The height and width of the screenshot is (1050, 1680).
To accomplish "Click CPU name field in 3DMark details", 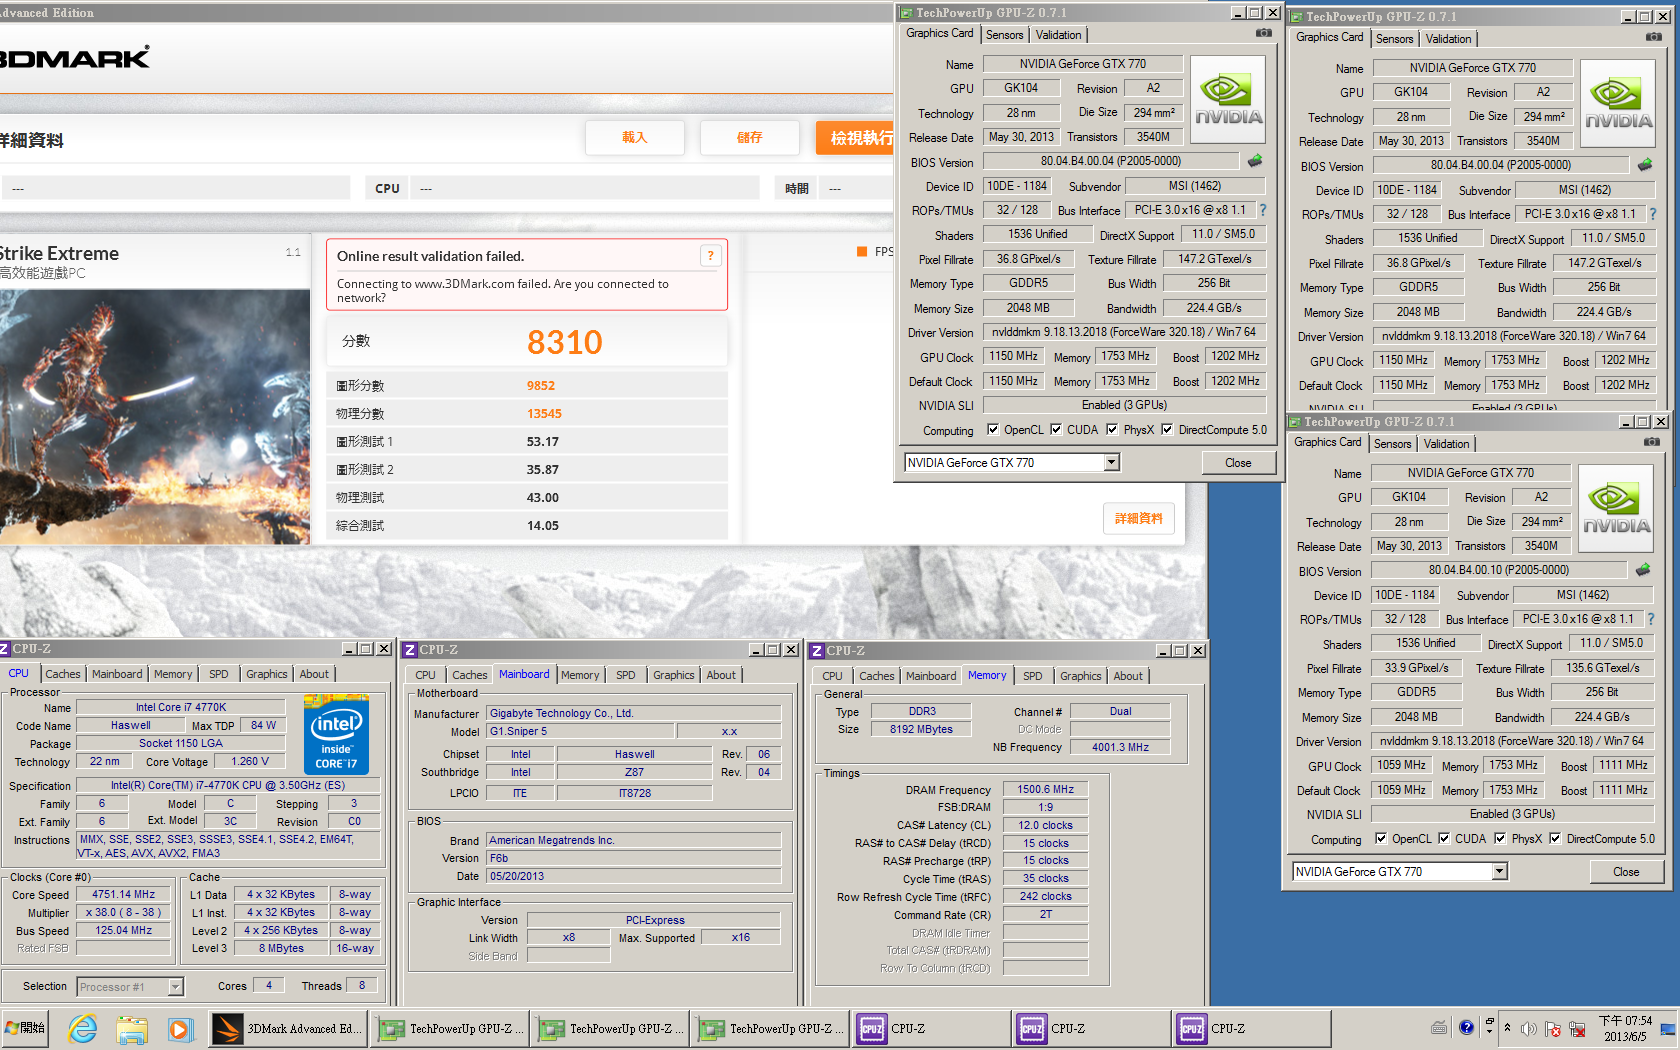I will (x=587, y=188).
